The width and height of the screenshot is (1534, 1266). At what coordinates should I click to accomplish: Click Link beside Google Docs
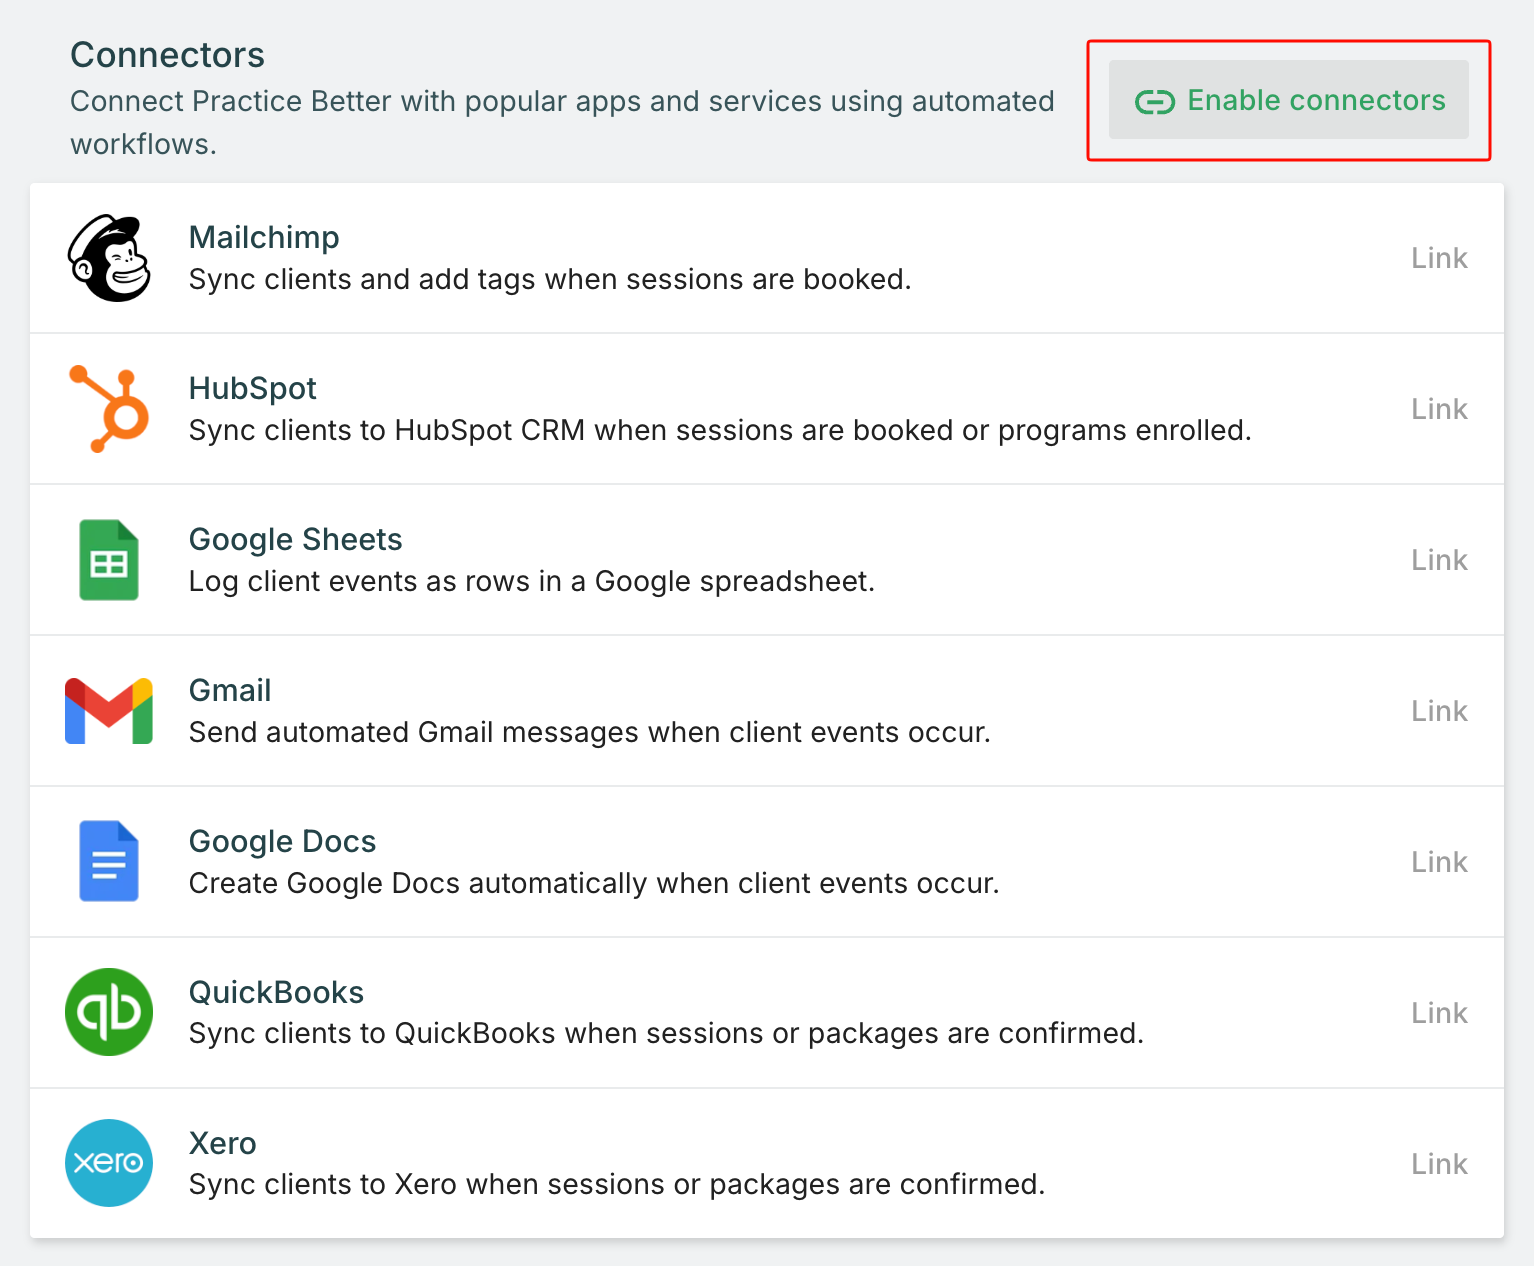point(1438,862)
